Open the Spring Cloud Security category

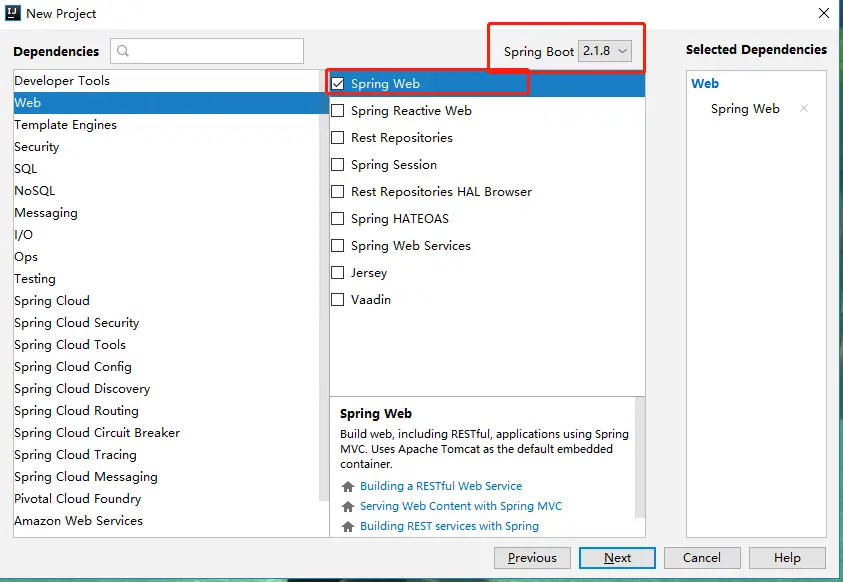(166, 323)
